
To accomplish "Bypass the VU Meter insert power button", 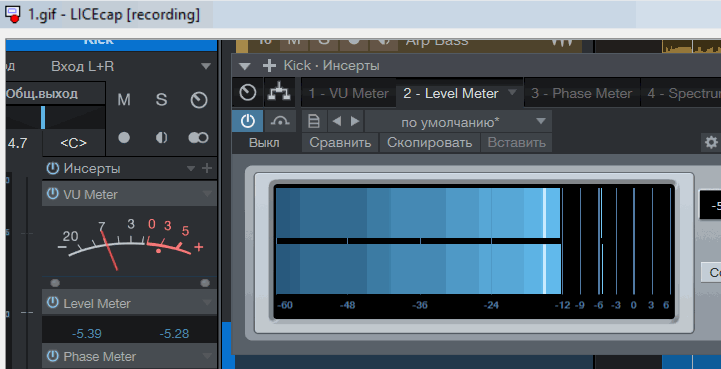I will tap(53, 194).
